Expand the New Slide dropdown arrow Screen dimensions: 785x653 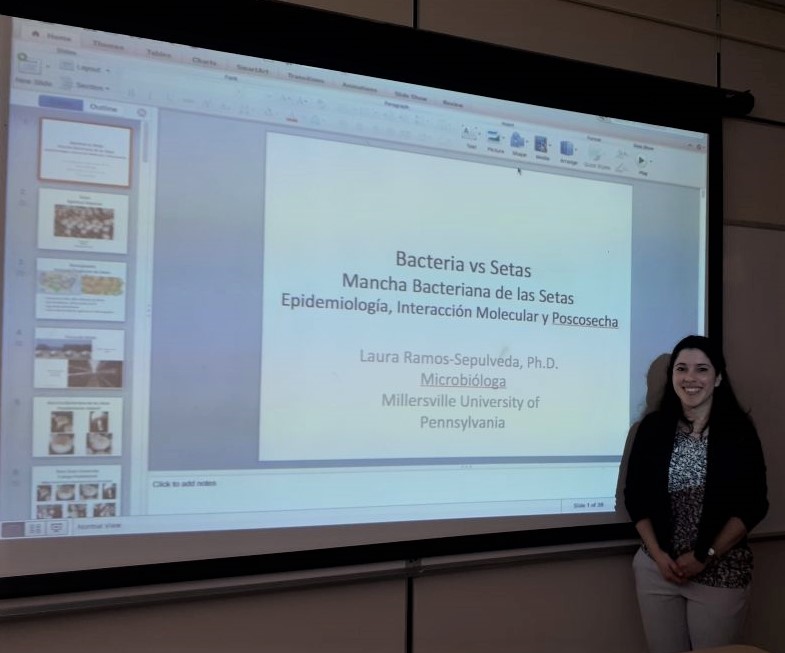48,67
